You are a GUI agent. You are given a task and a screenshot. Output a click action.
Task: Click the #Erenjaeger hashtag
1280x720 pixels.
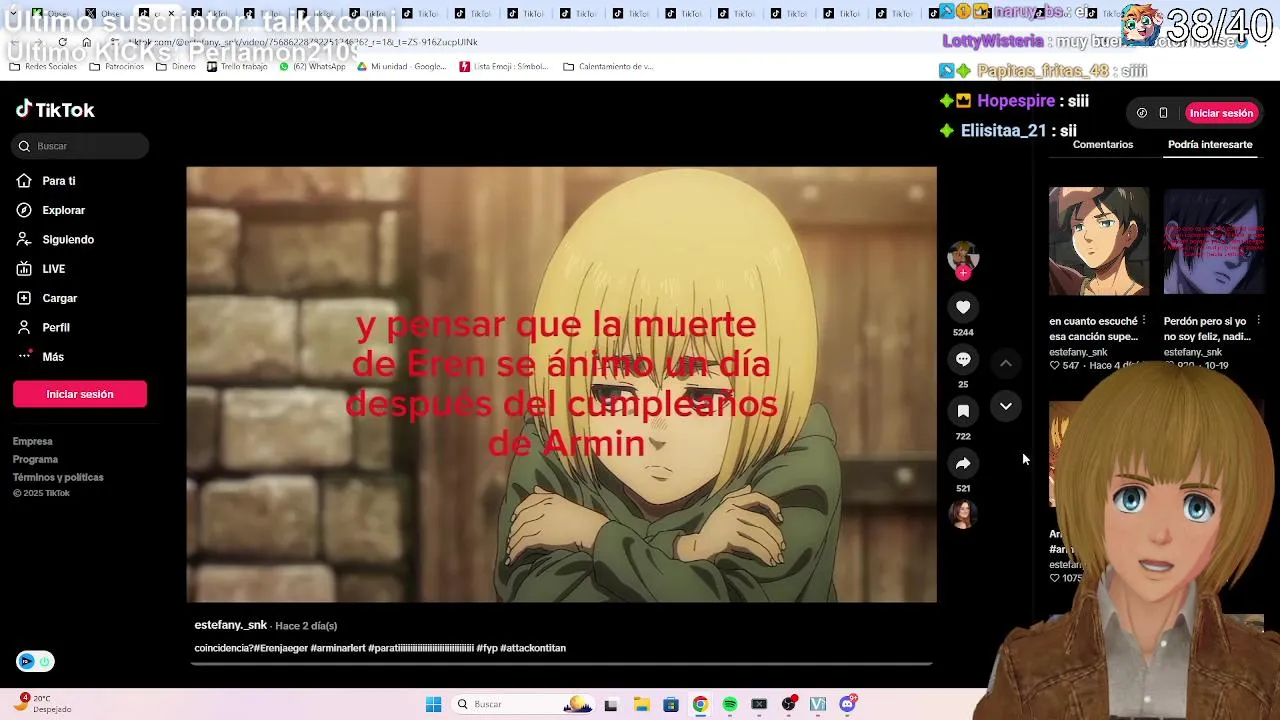(280, 648)
